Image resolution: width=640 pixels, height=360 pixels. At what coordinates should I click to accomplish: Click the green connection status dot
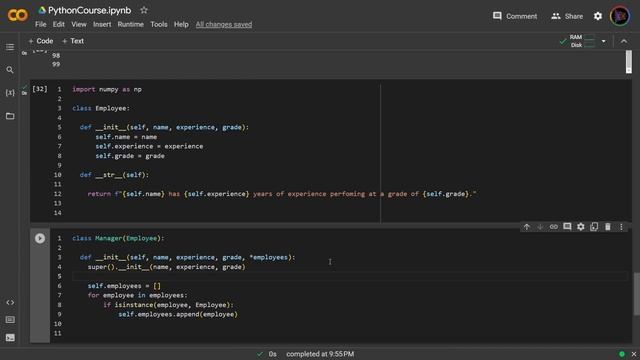click(622, 354)
